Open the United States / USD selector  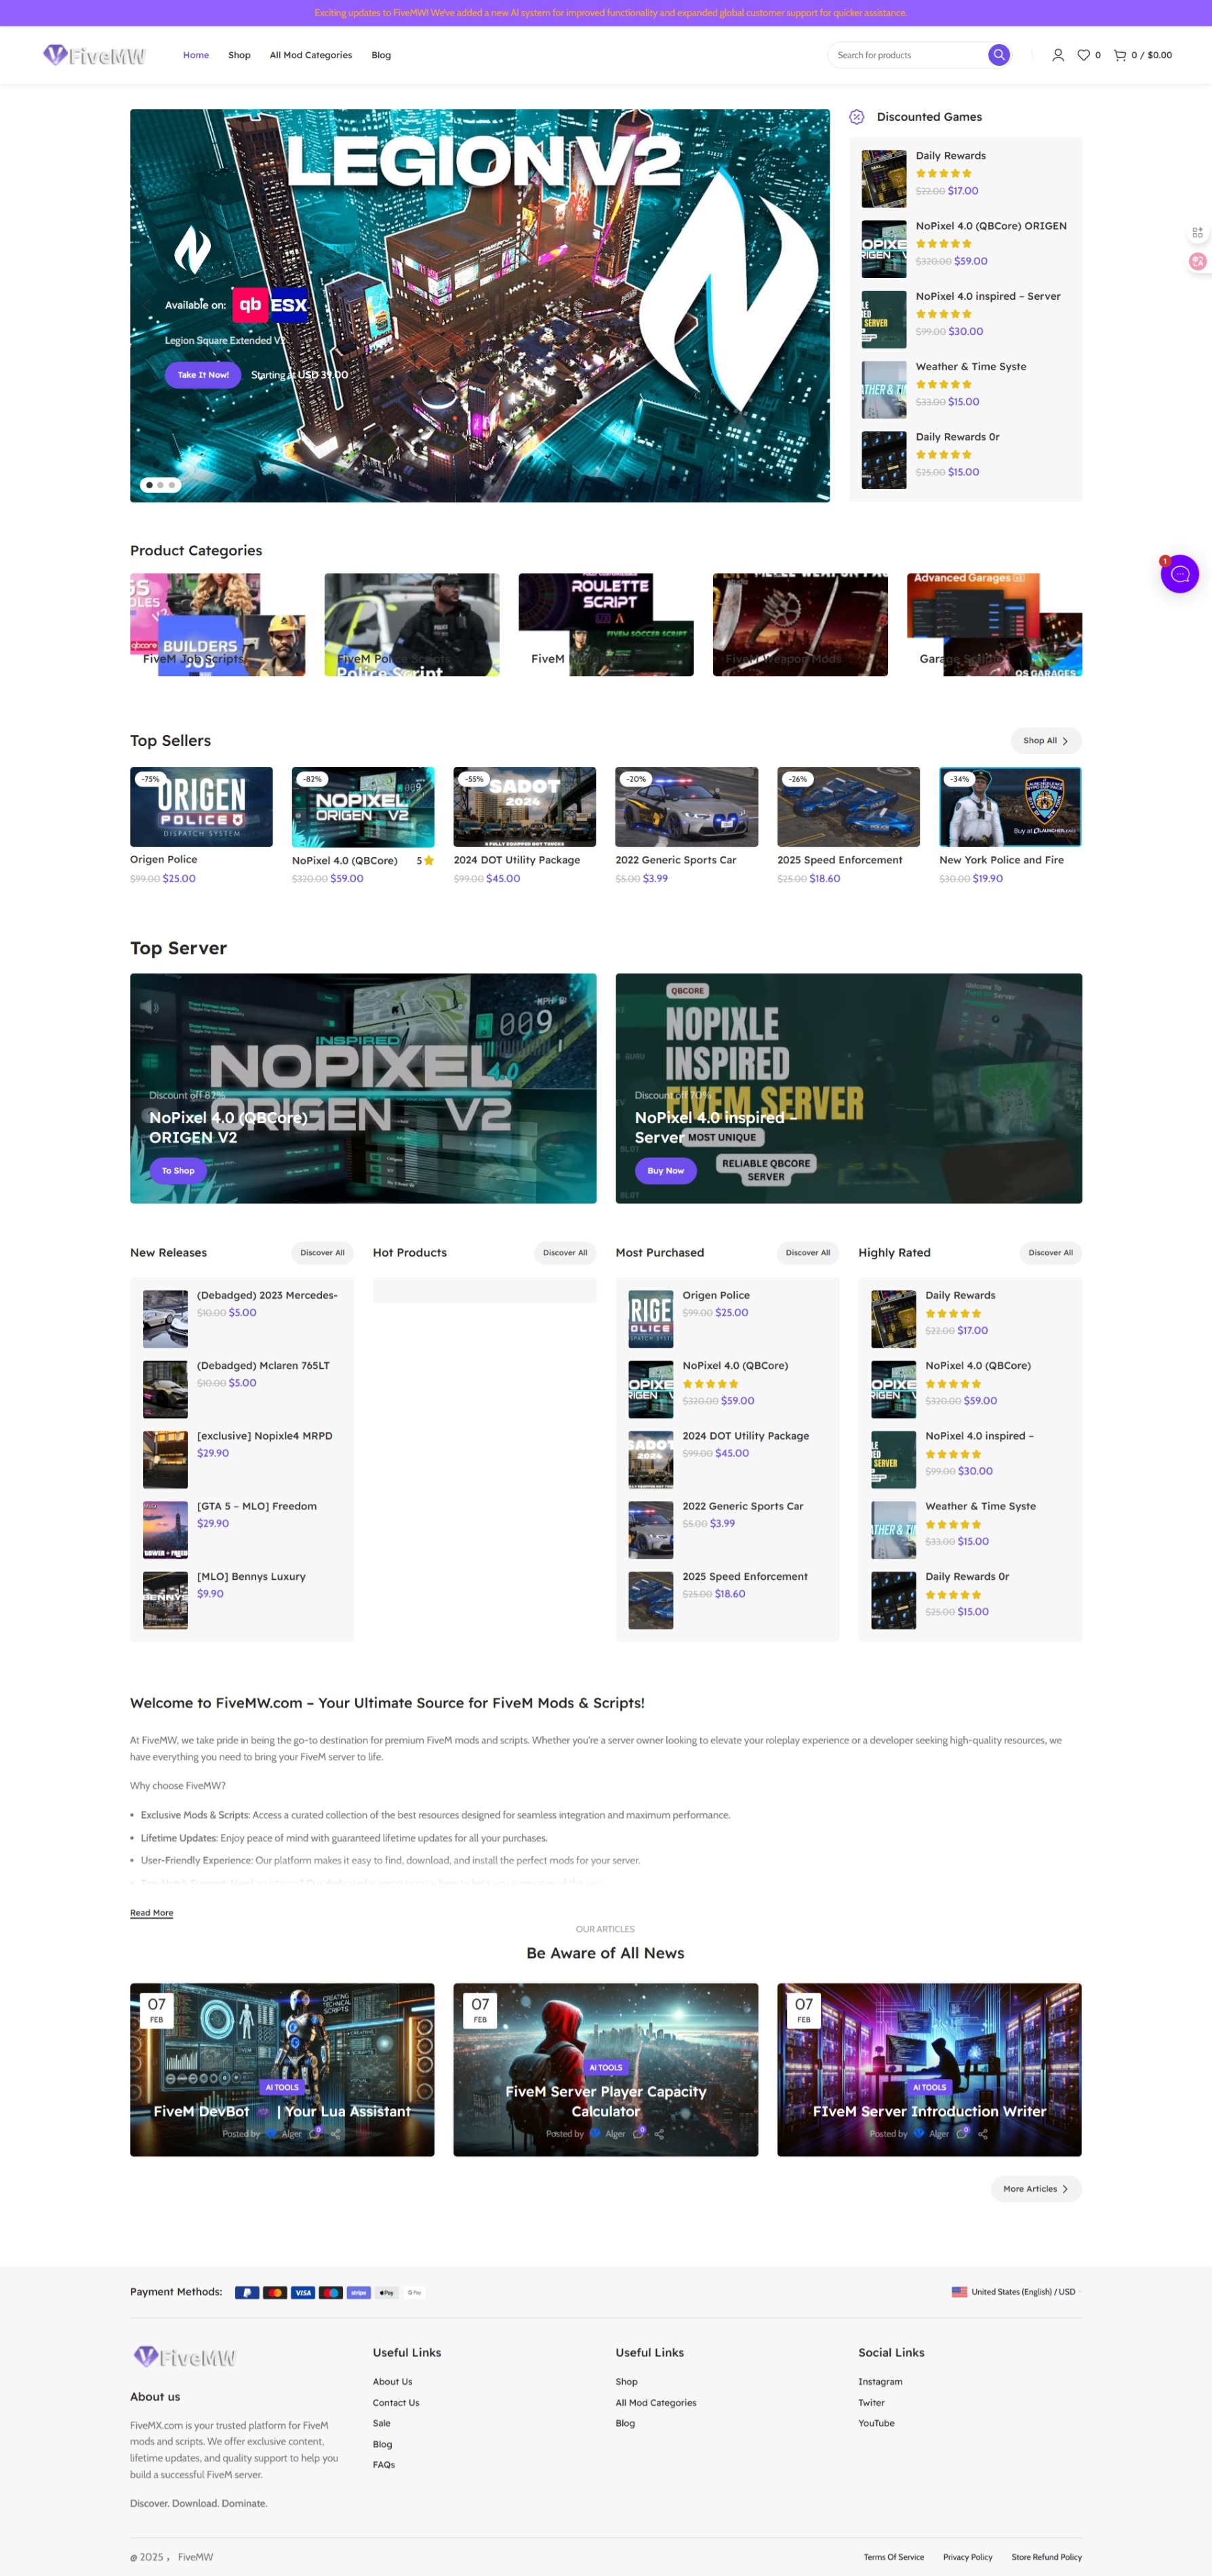1016,2292
